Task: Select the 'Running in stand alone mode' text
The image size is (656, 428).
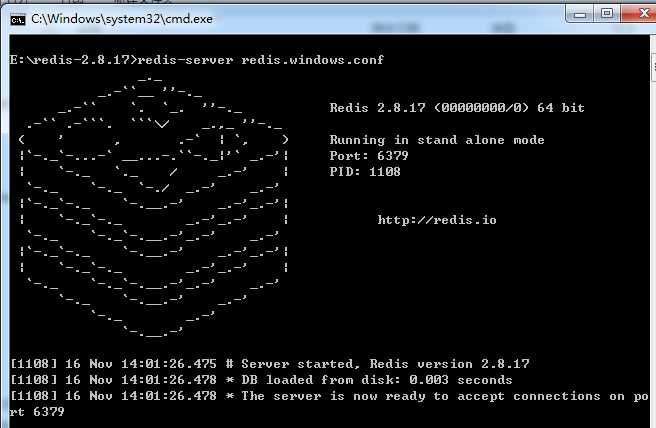Action: pos(437,140)
